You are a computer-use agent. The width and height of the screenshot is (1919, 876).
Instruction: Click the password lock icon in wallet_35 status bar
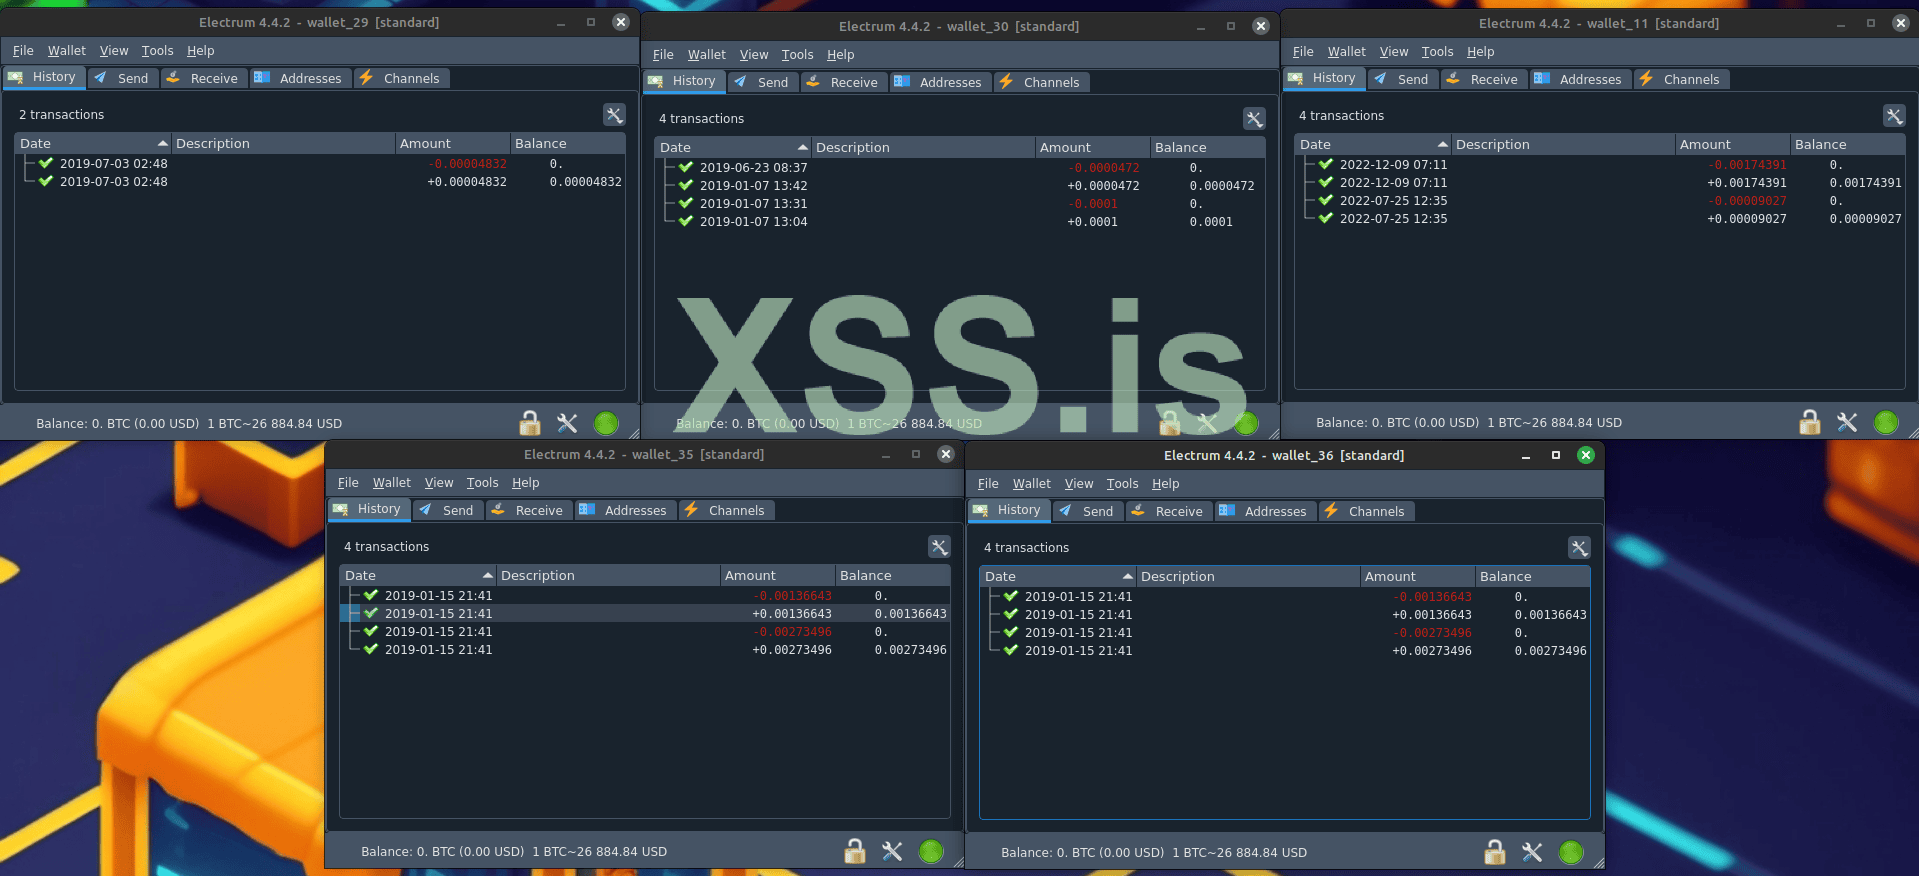pos(855,851)
